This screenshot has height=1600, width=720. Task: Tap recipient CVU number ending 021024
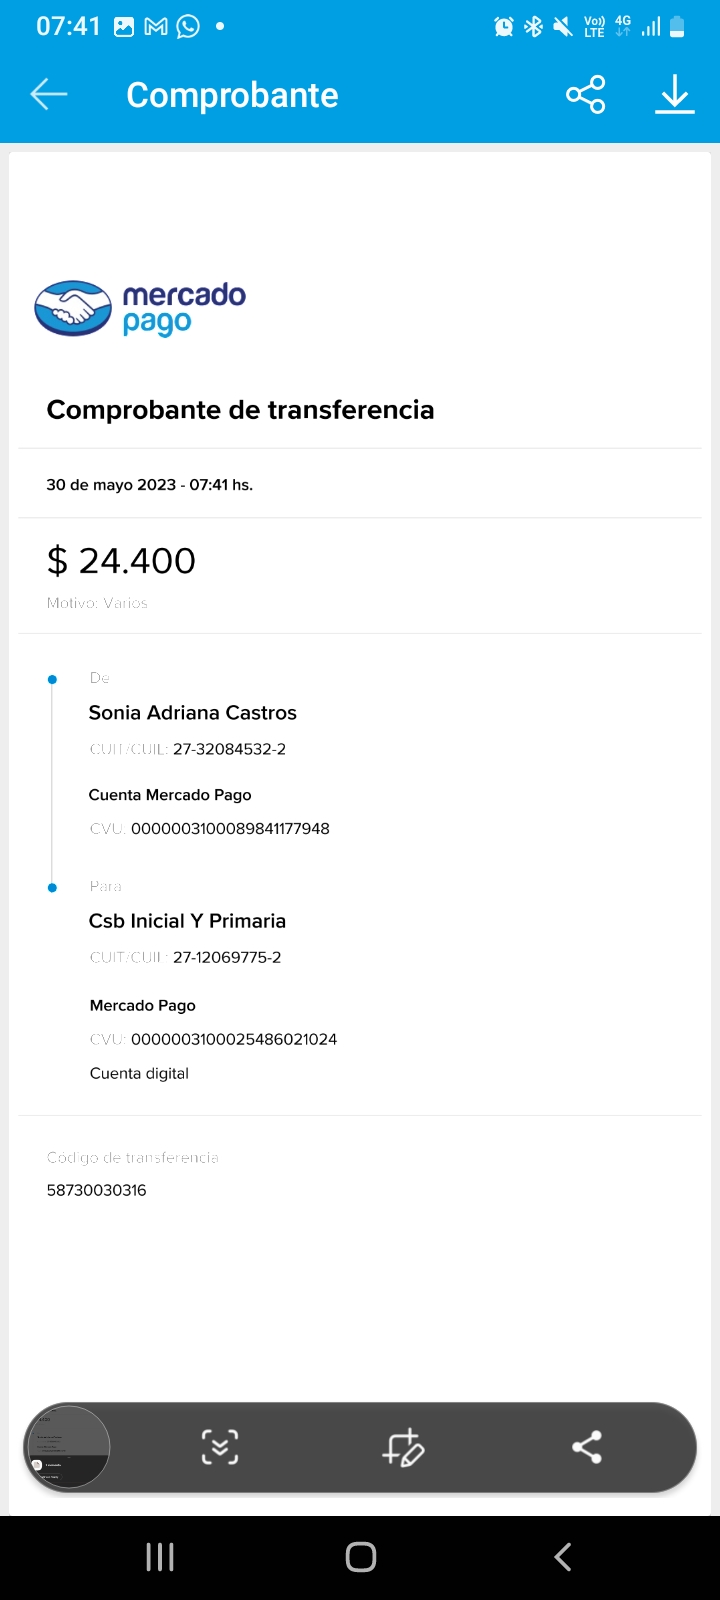click(234, 1039)
